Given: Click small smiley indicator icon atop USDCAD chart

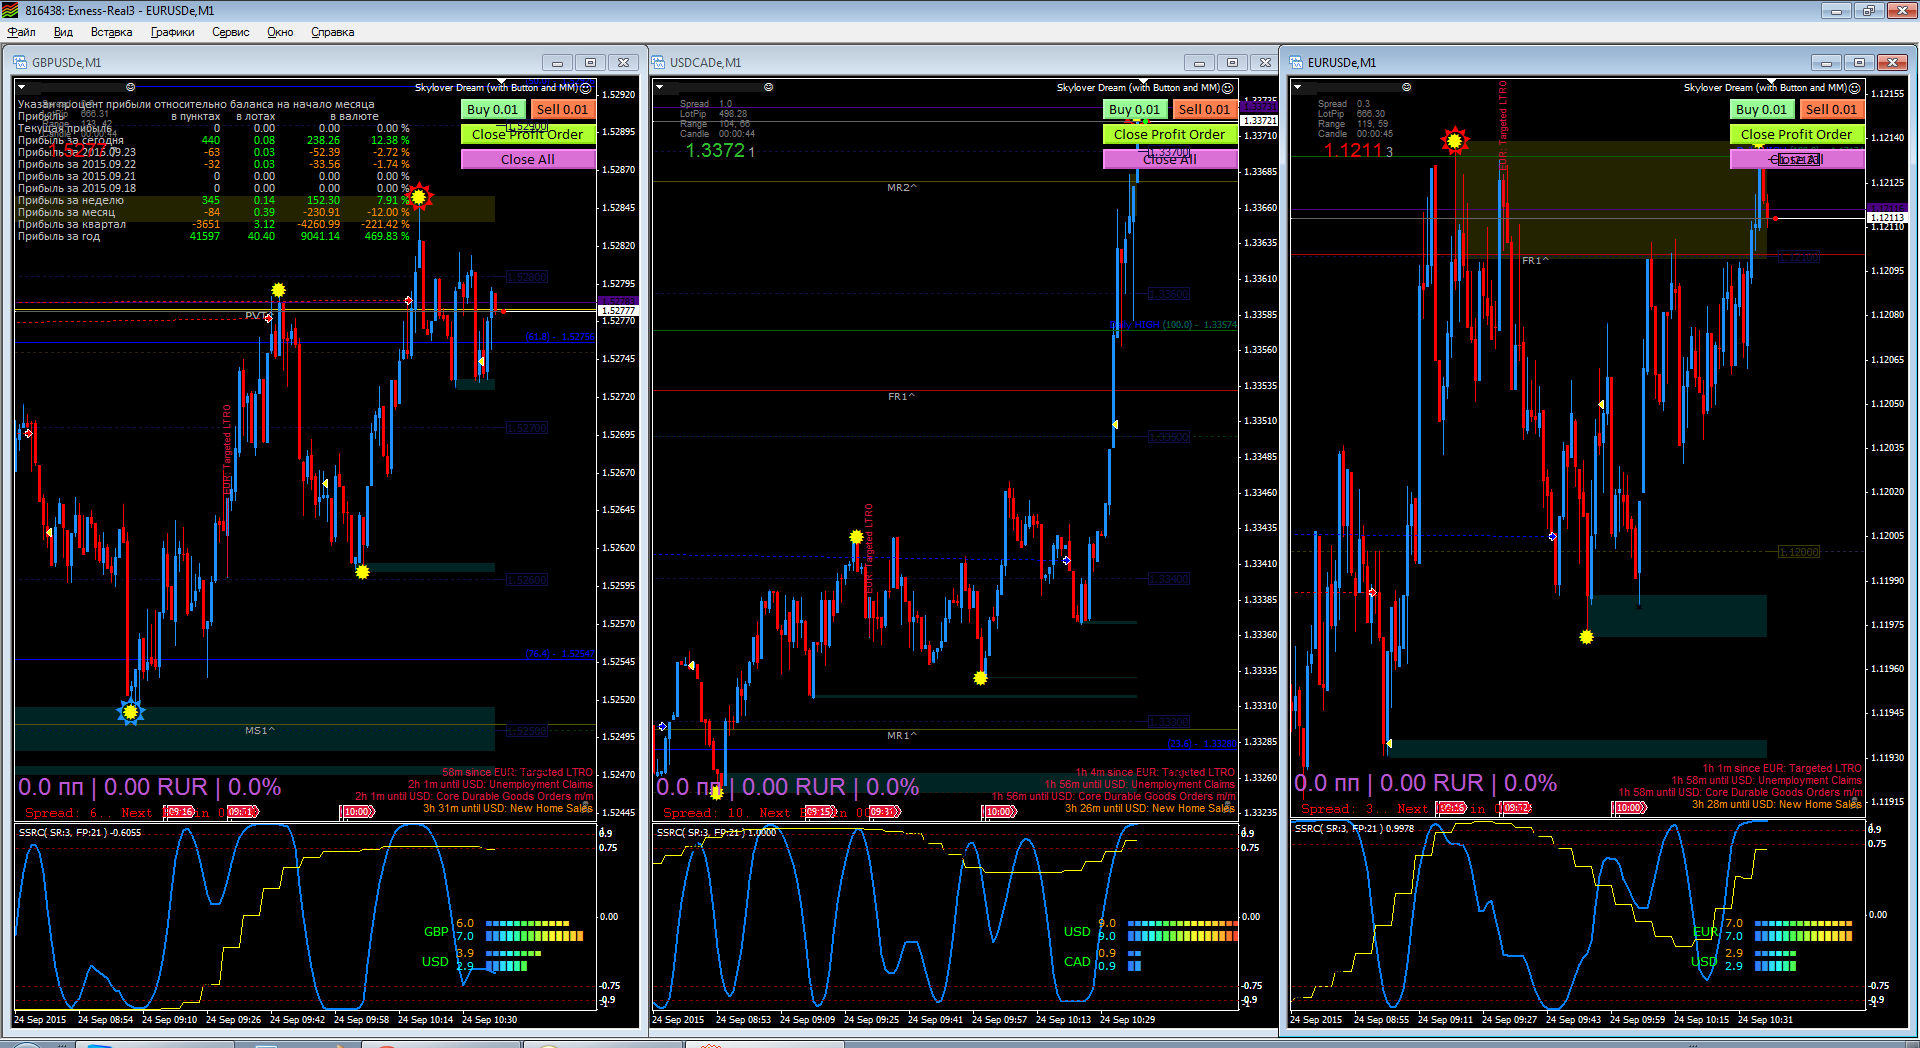Looking at the screenshot, I should 769,87.
